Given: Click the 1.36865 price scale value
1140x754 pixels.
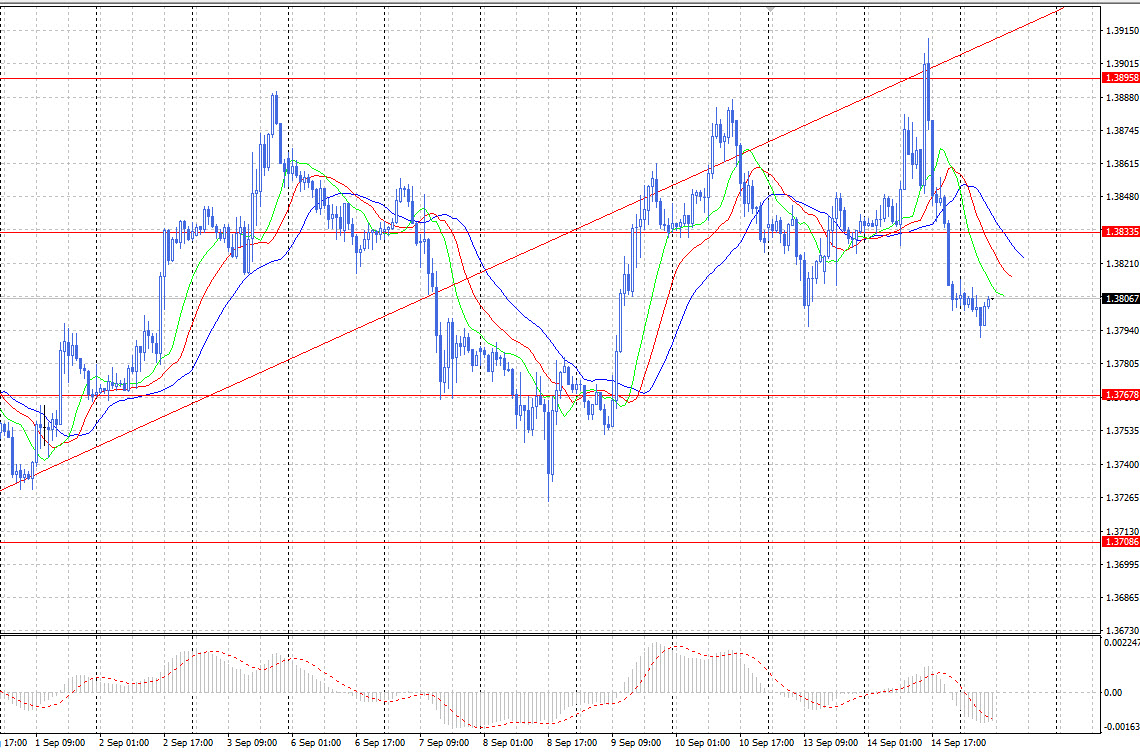Looking at the screenshot, I should pyautogui.click(x=1122, y=598).
